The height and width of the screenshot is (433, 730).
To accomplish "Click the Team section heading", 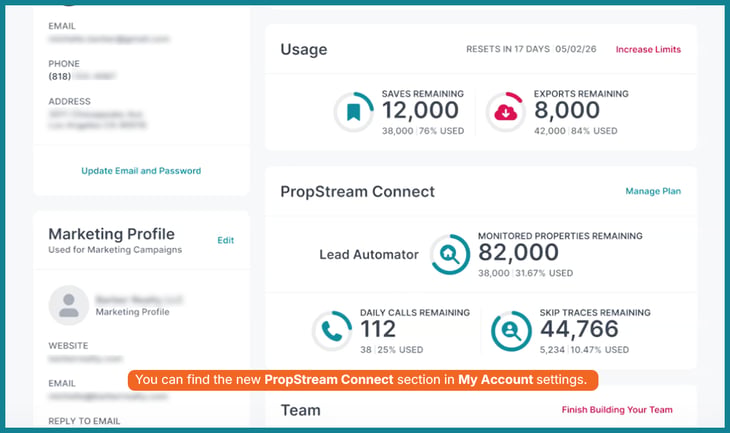I will pyautogui.click(x=300, y=410).
